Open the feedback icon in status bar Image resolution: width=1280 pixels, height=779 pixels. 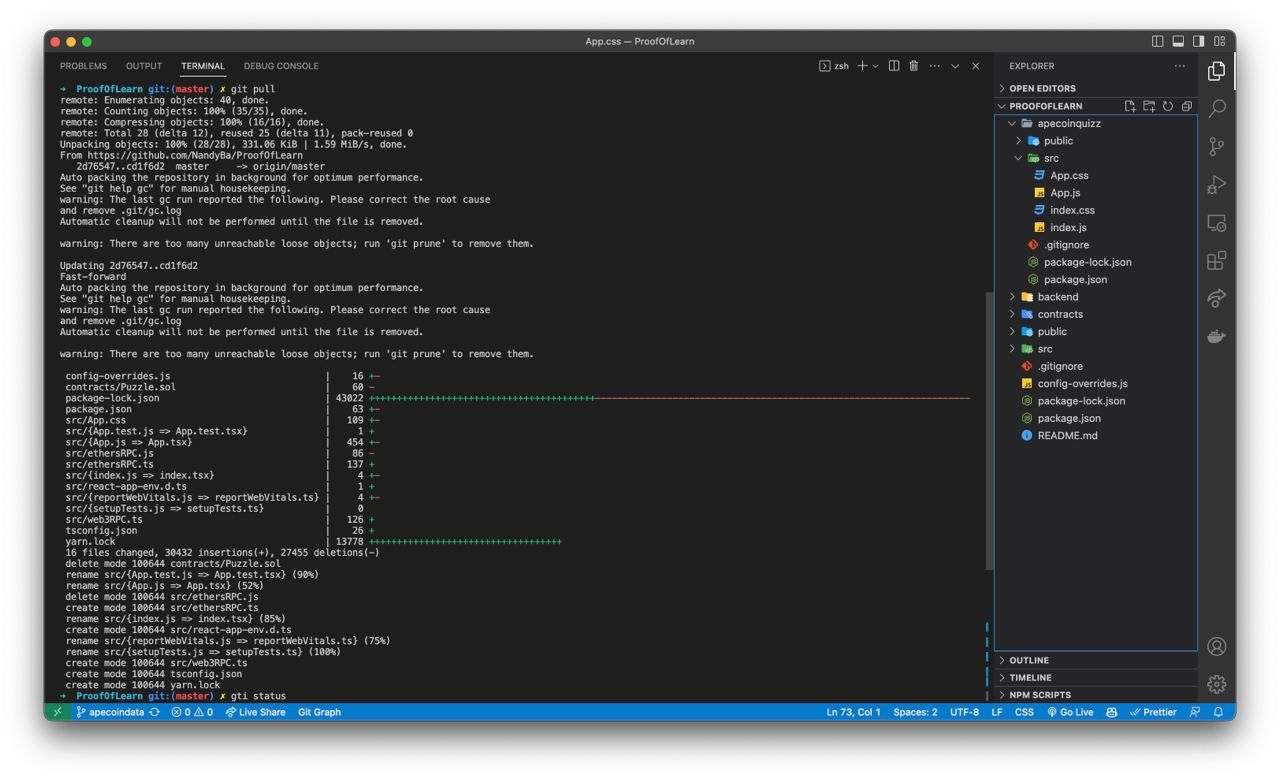[1194, 712]
